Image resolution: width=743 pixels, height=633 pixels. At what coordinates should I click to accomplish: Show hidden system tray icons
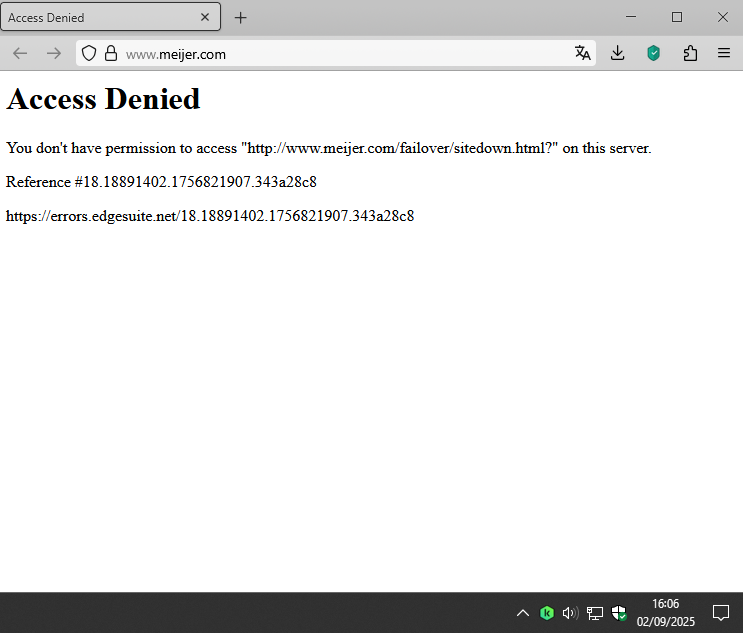[x=523, y=613]
